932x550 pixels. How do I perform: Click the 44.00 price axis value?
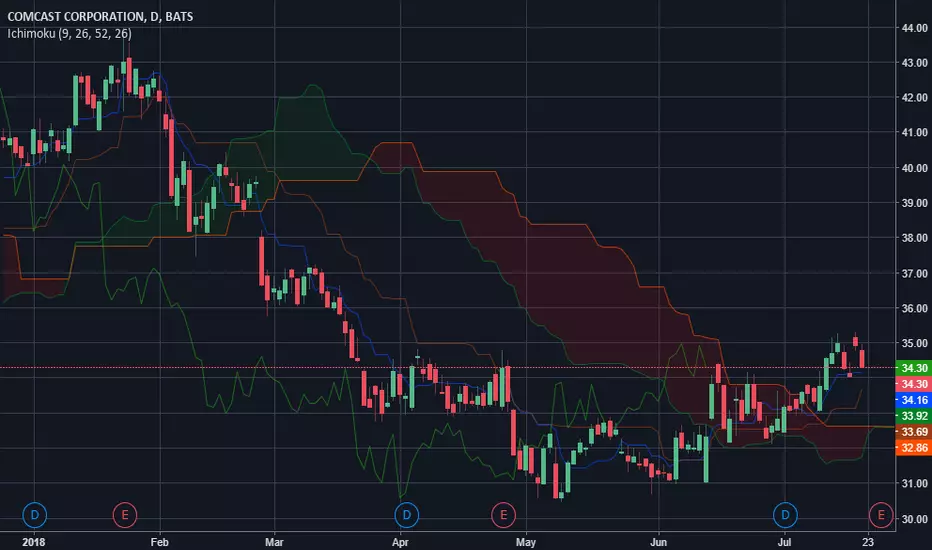pos(914,28)
